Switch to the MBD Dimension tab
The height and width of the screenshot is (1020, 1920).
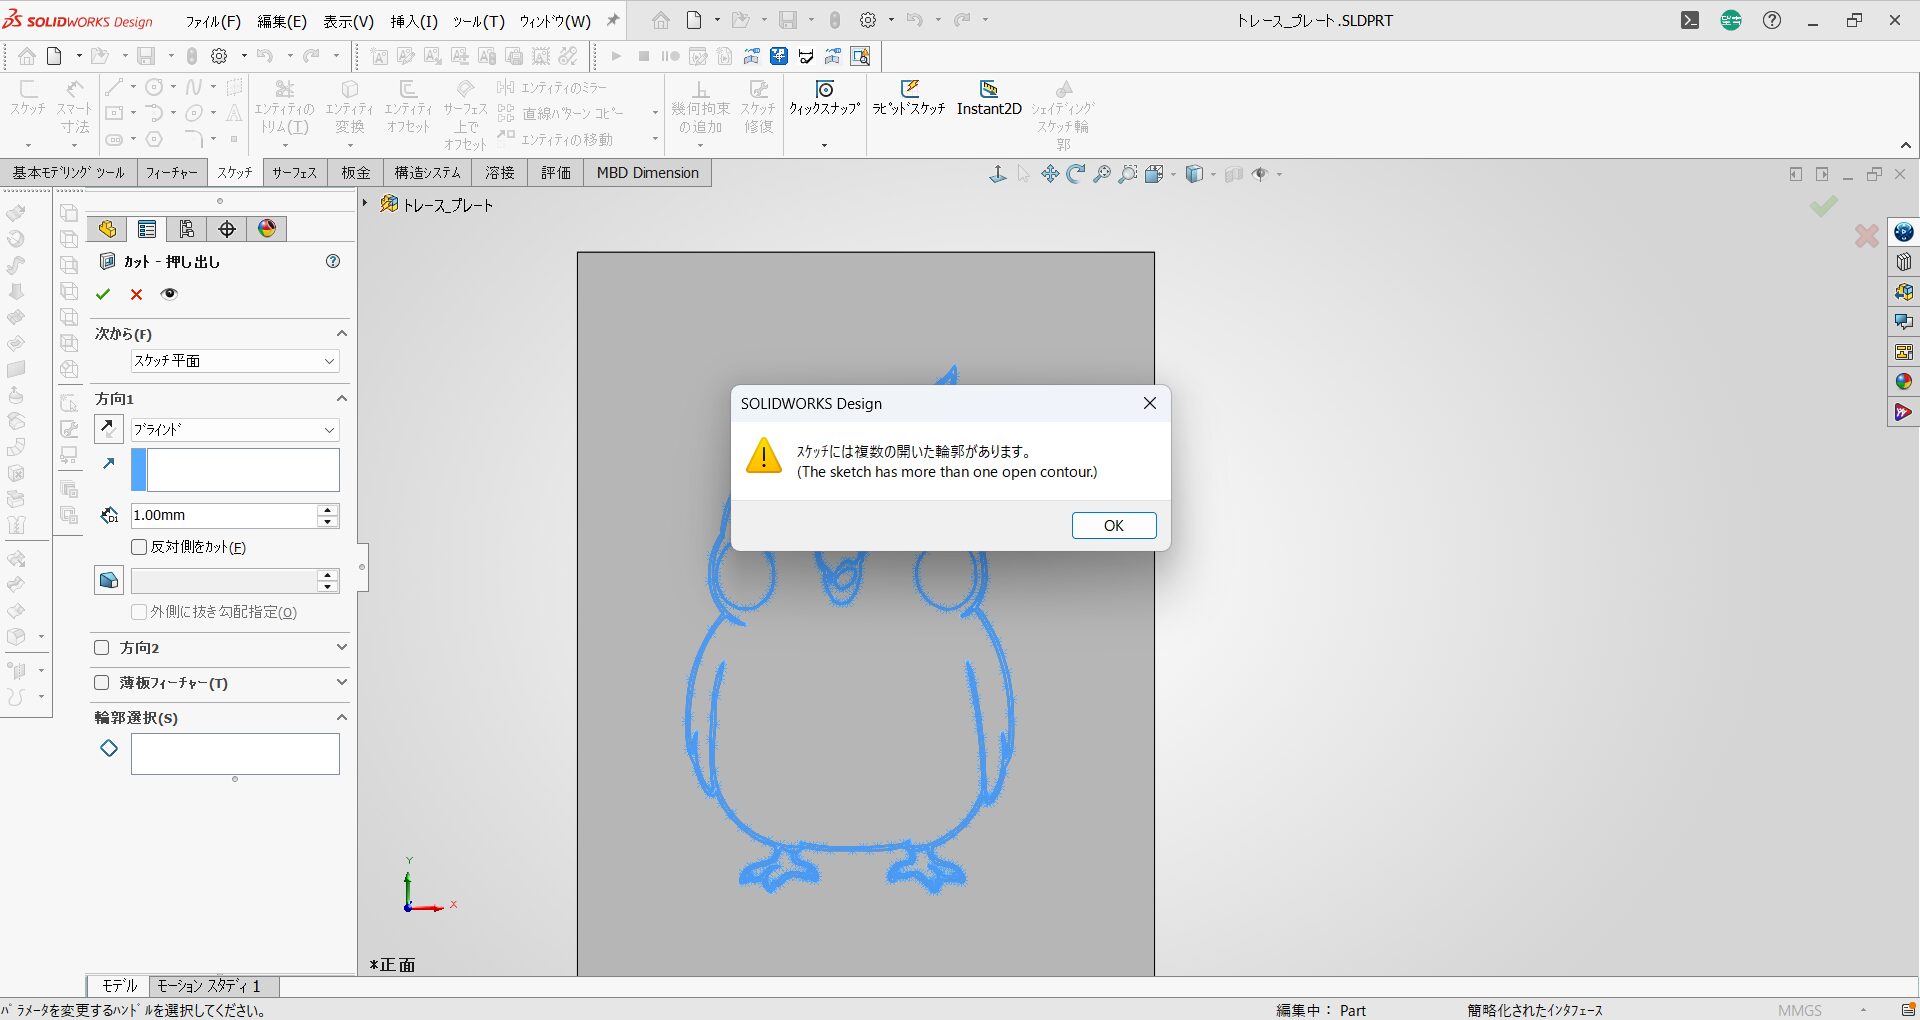tap(648, 173)
